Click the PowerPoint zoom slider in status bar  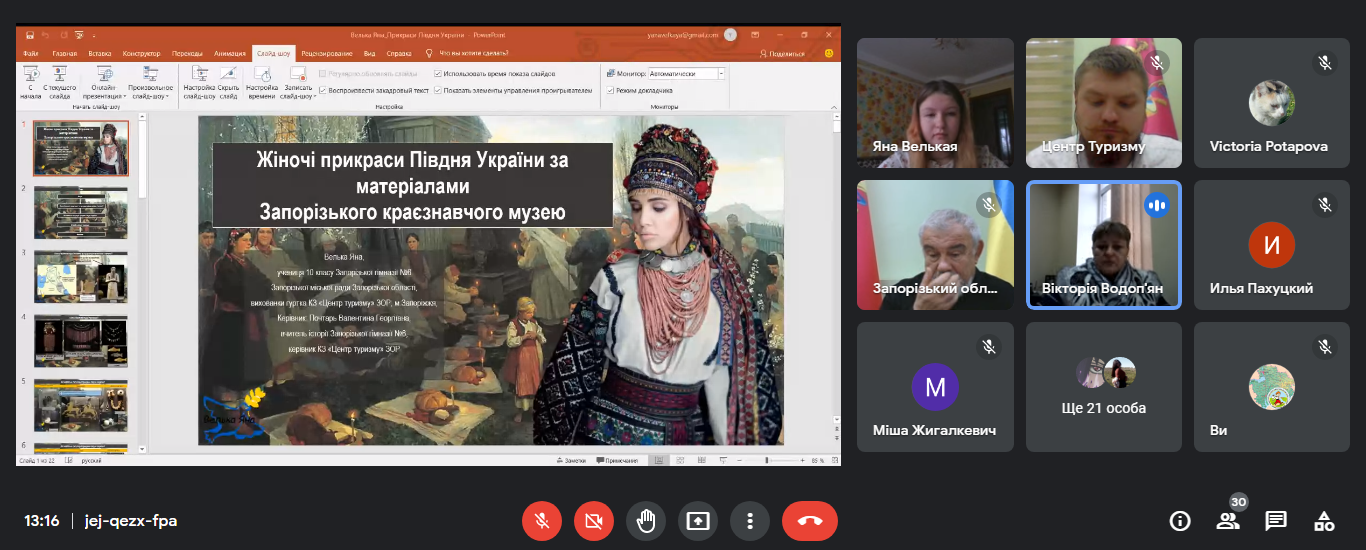click(768, 460)
